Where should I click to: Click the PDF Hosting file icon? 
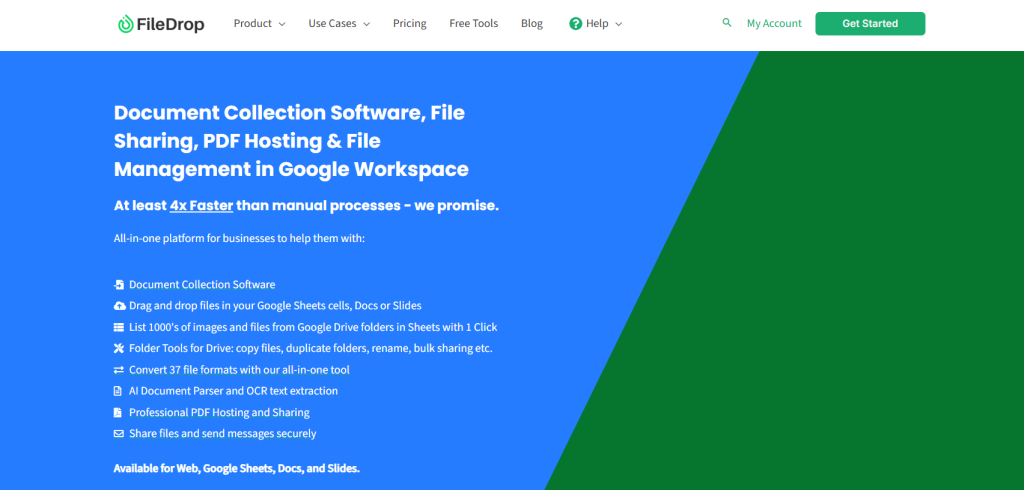tap(118, 412)
